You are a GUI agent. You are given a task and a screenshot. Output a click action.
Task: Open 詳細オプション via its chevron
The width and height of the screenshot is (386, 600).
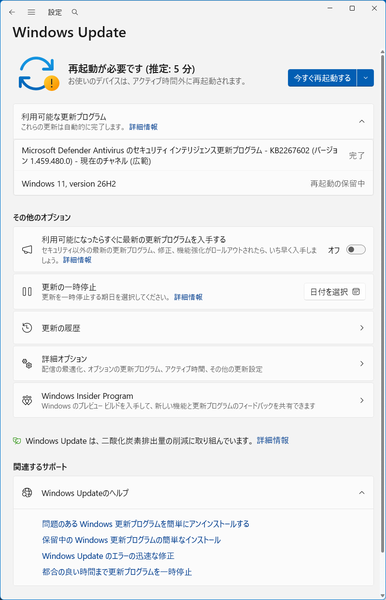(362, 363)
